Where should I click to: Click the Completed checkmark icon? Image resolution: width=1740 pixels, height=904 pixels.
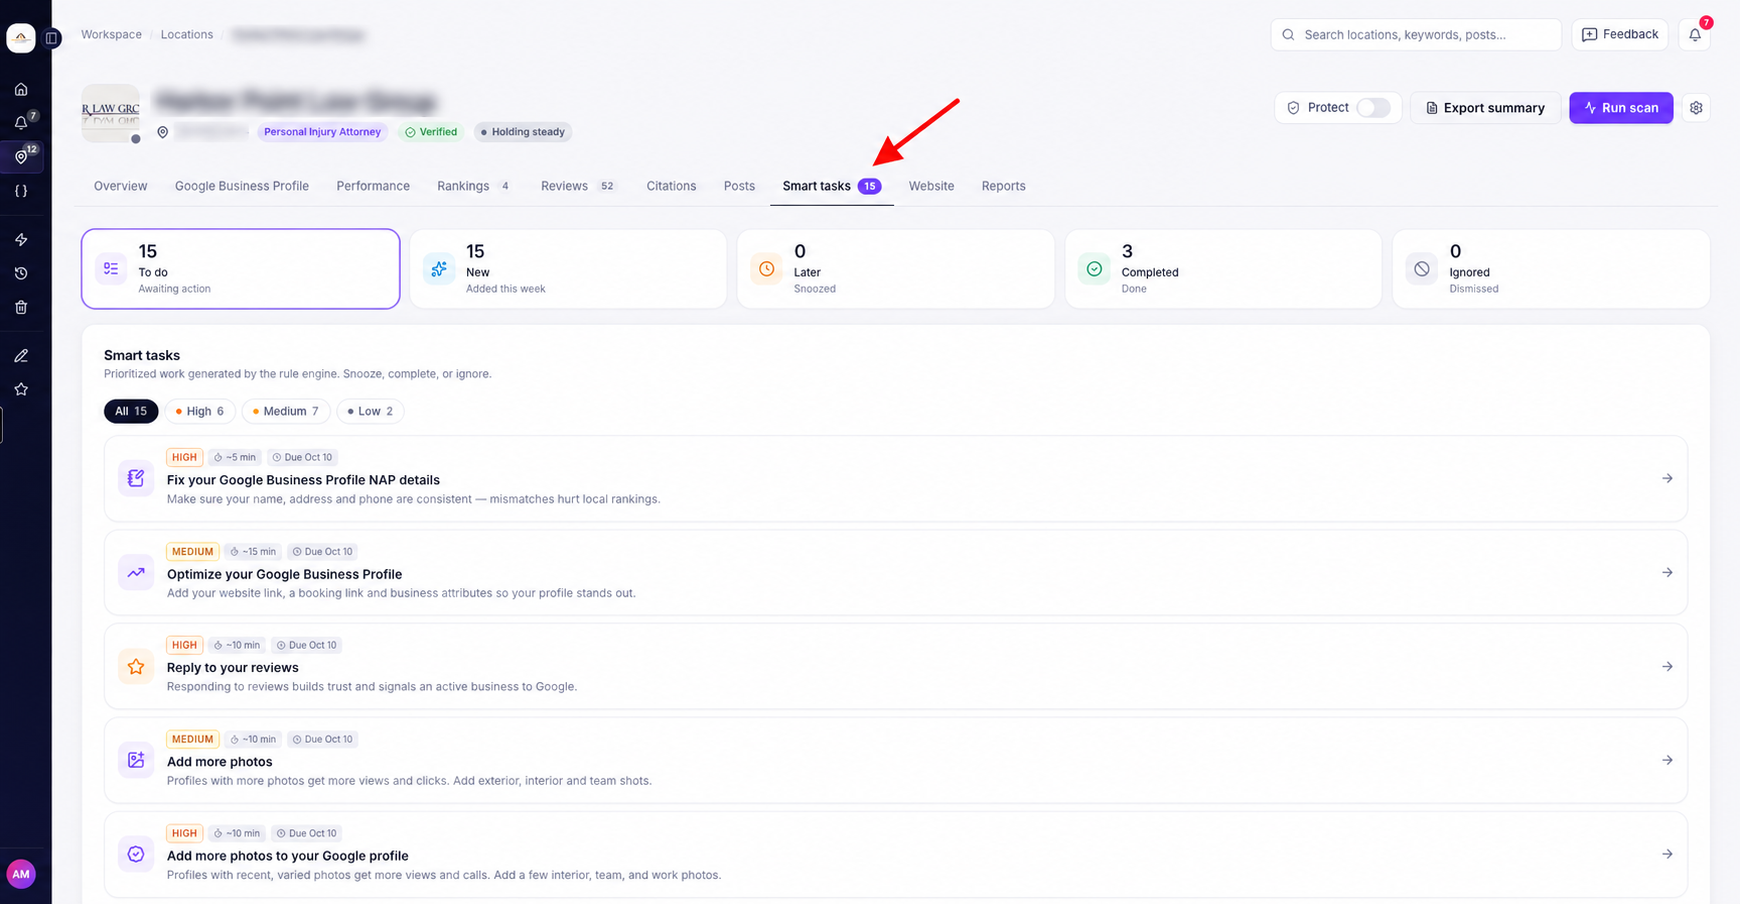coord(1094,269)
